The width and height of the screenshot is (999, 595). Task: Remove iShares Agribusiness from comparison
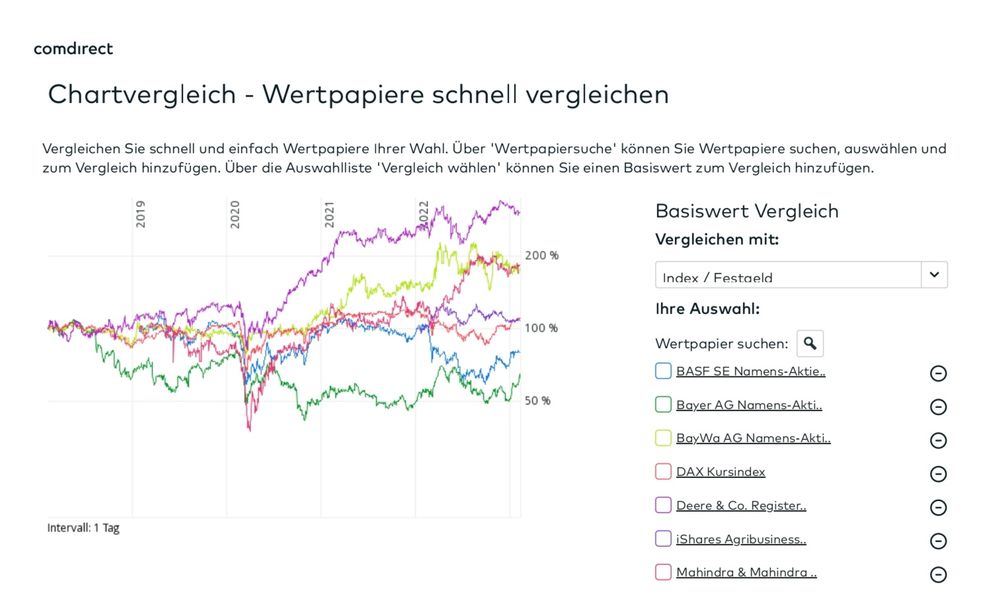click(938, 540)
